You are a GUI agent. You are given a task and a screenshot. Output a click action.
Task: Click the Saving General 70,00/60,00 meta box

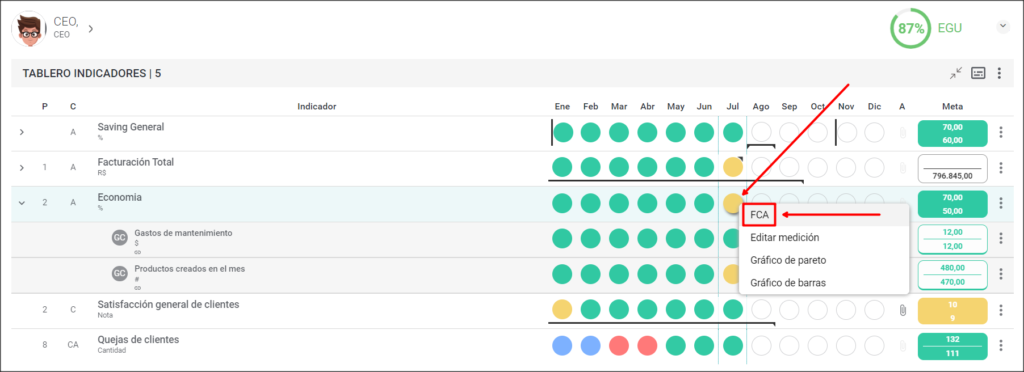(952, 133)
